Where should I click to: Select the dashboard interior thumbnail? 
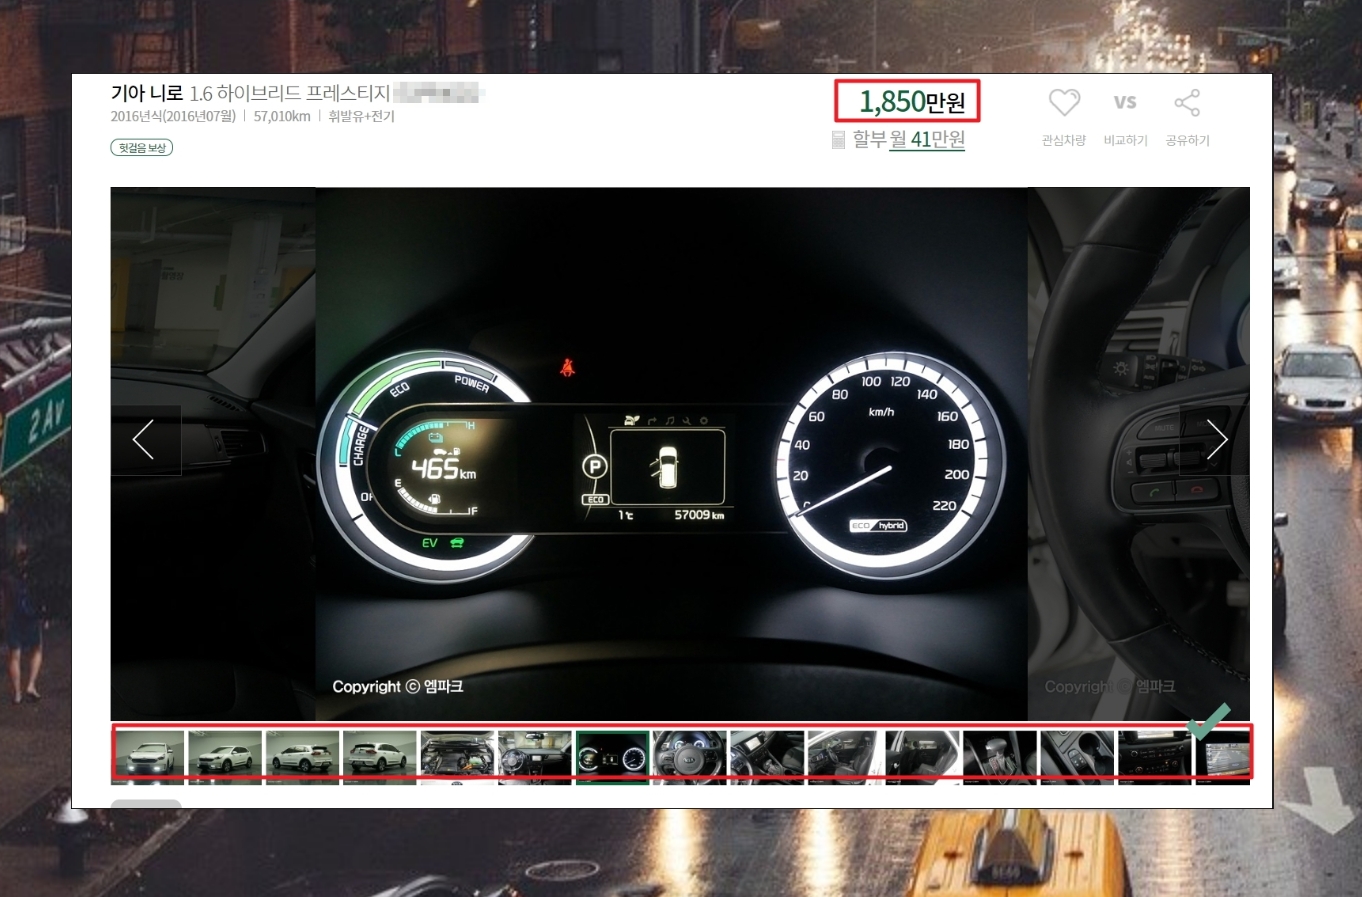[535, 757]
